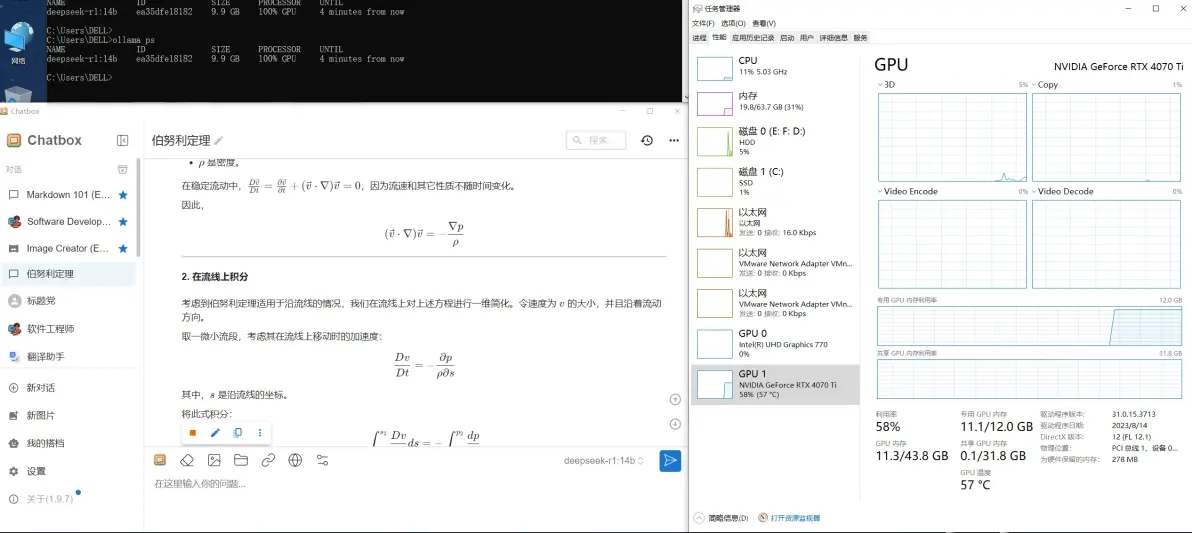Screen dimensions: 1192x533
Task: Switch to the 服务 tab in Task Manager
Action: click(x=861, y=37)
